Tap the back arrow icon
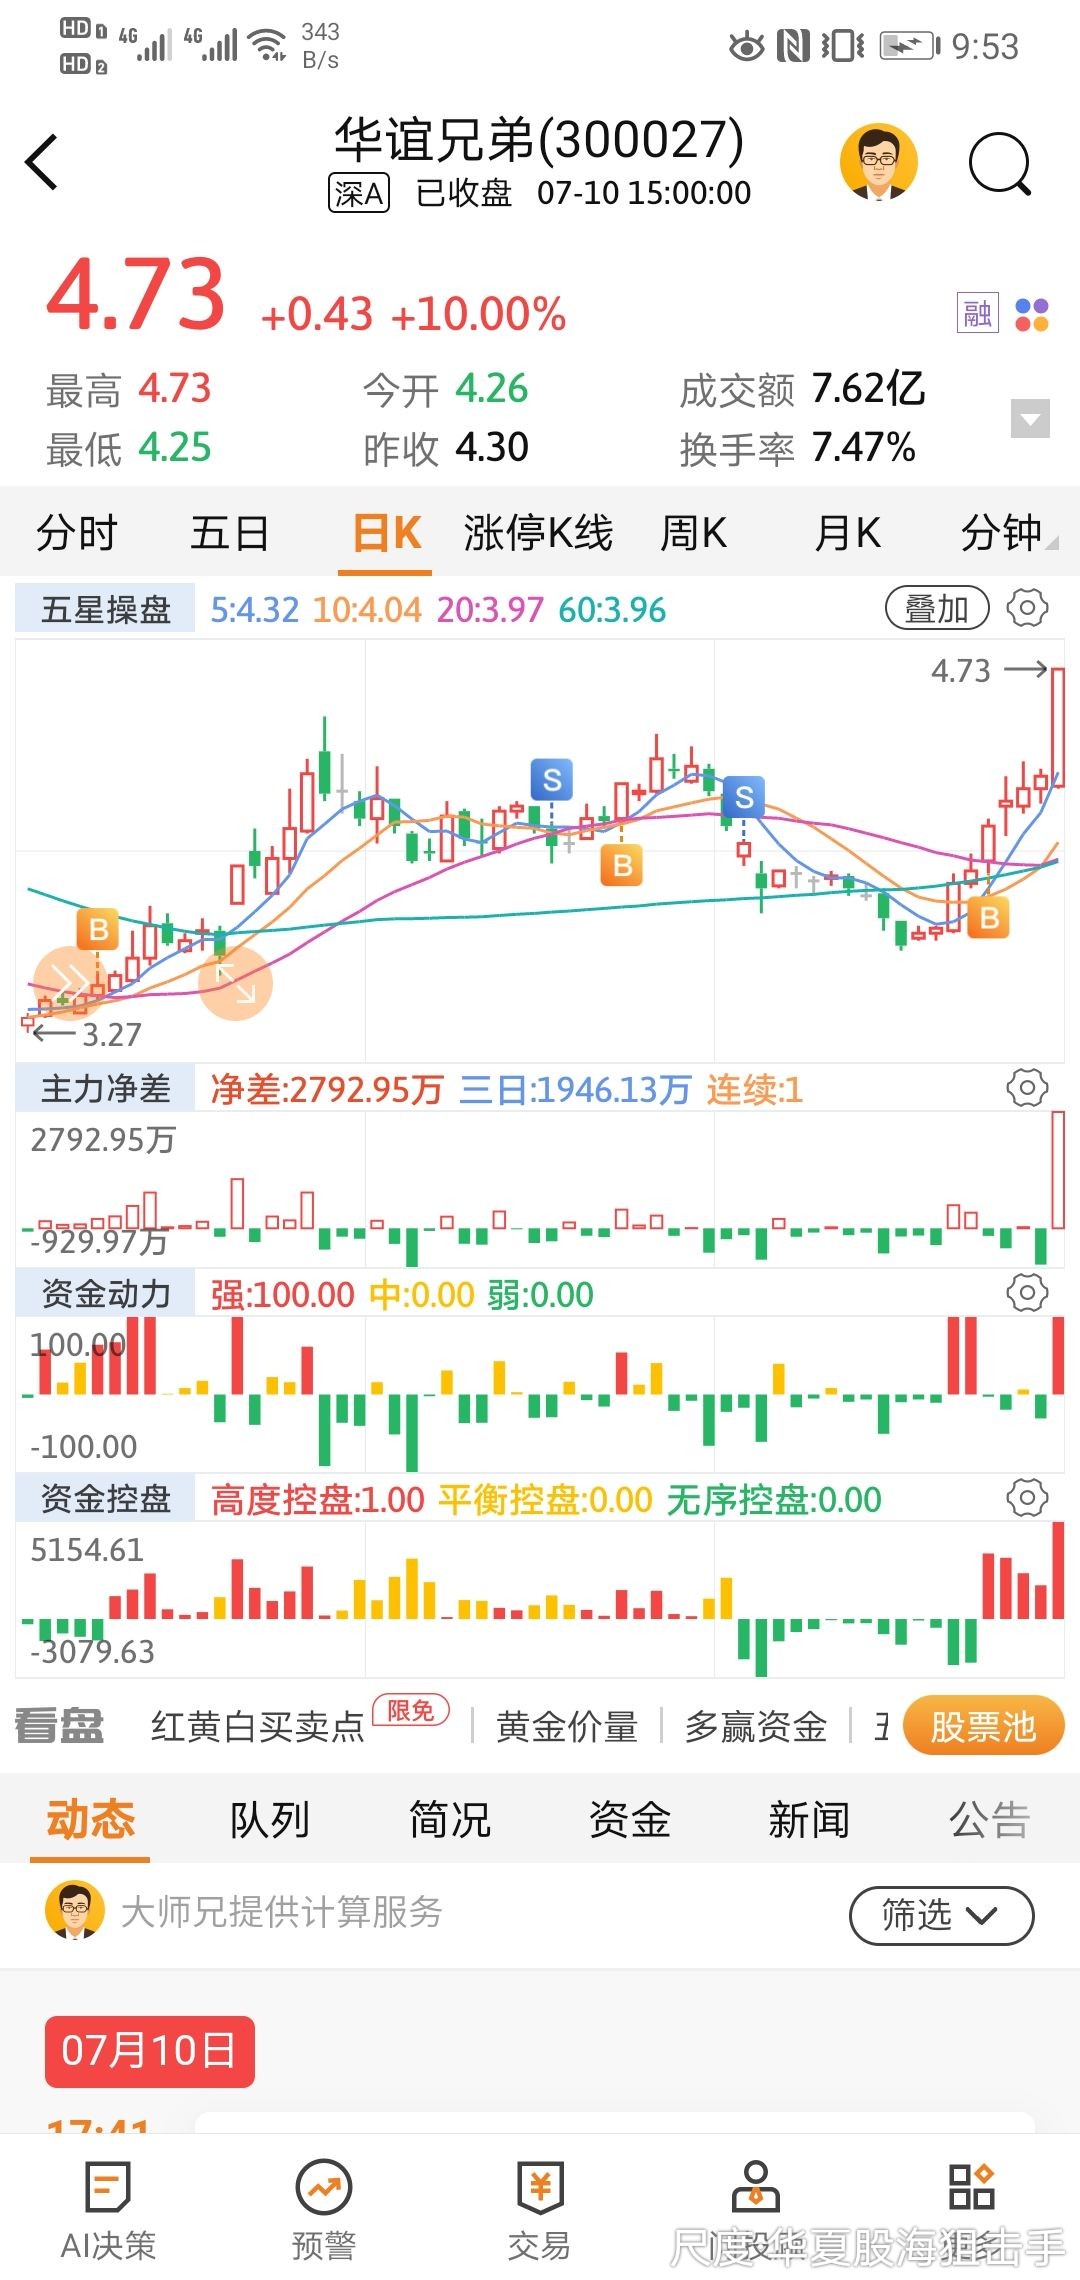Image resolution: width=1080 pixels, height=2280 pixels. [42, 162]
